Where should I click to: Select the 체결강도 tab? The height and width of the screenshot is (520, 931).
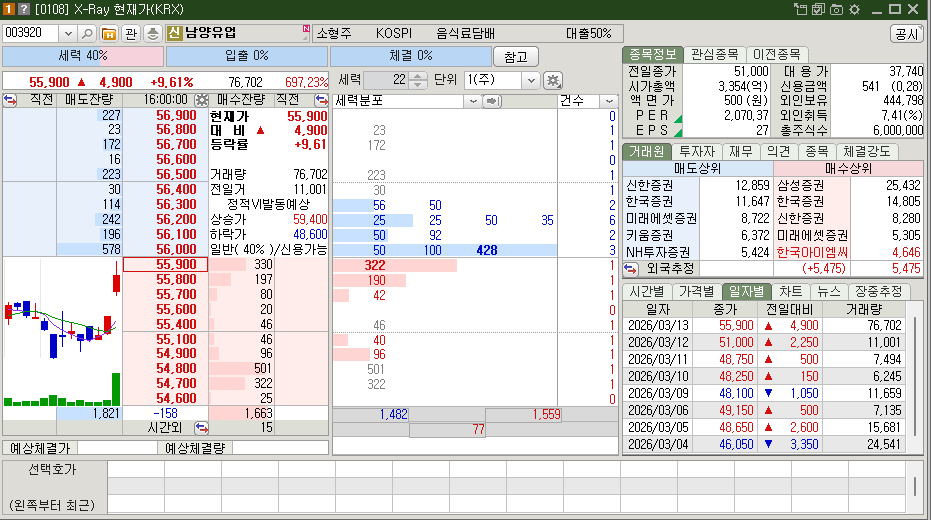click(x=867, y=151)
